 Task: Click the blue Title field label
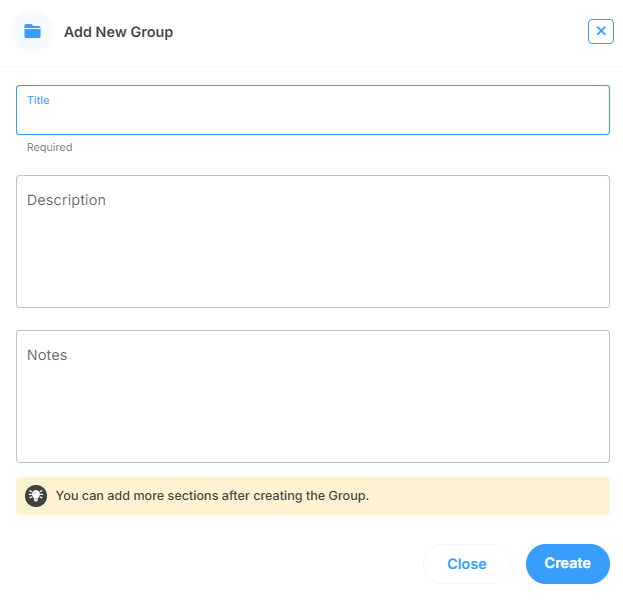(x=38, y=100)
